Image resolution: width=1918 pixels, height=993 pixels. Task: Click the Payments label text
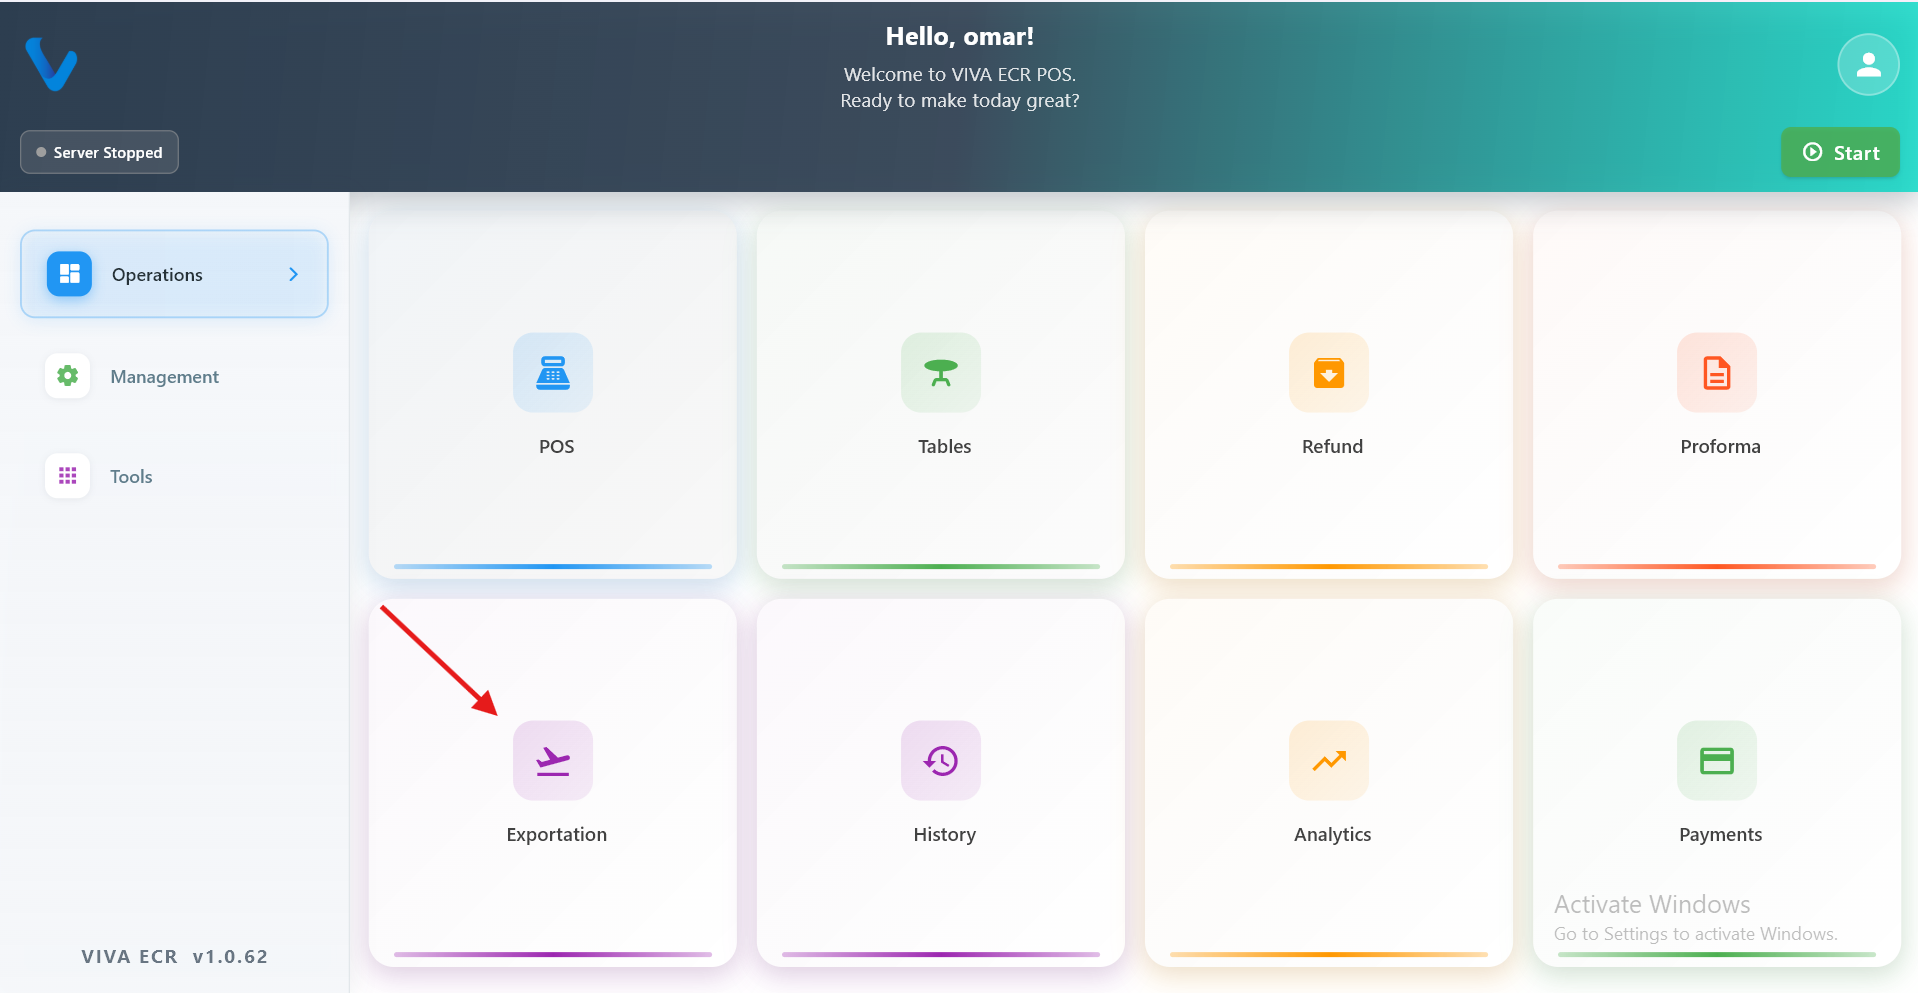tap(1720, 835)
